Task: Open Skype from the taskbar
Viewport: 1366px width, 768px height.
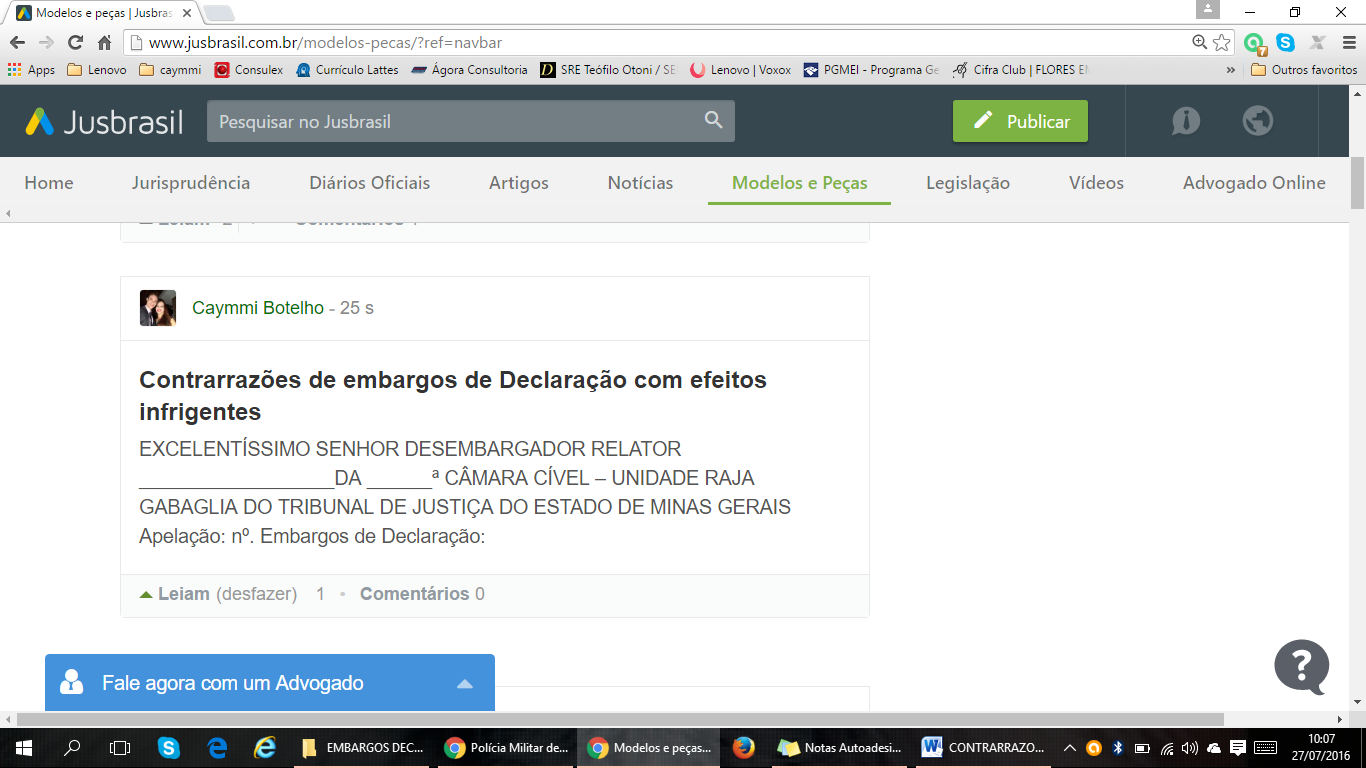Action: [x=168, y=747]
